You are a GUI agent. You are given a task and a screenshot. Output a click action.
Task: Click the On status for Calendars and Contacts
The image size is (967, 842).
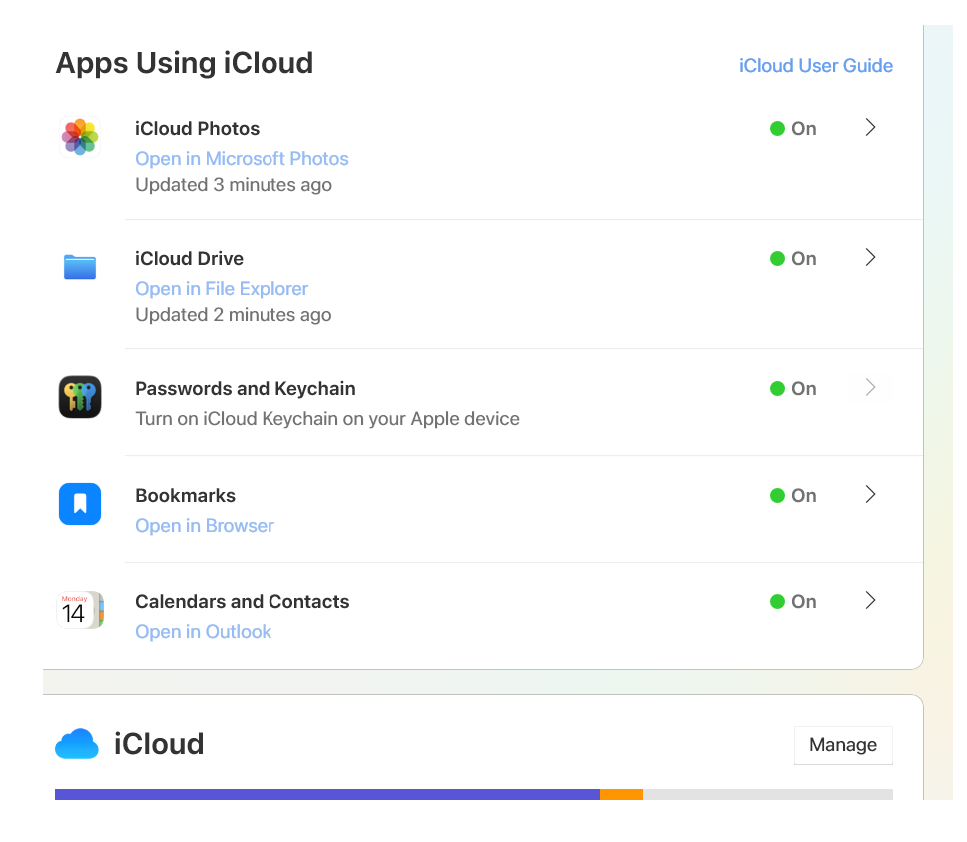793,601
